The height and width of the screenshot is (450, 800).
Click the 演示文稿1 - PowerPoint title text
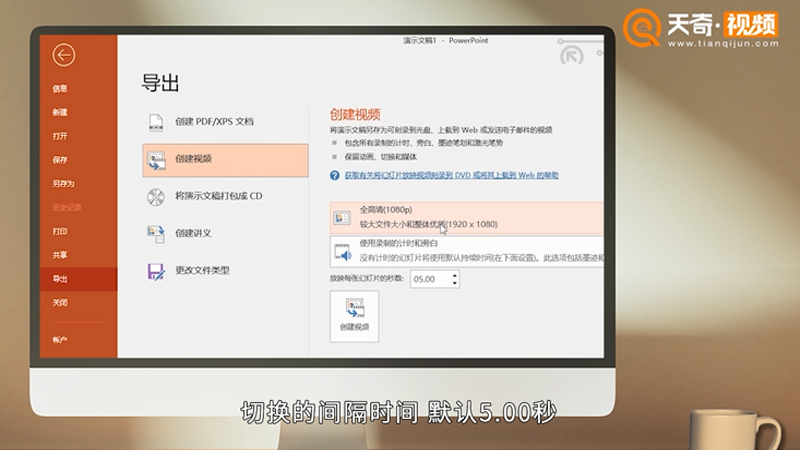[x=445, y=40]
